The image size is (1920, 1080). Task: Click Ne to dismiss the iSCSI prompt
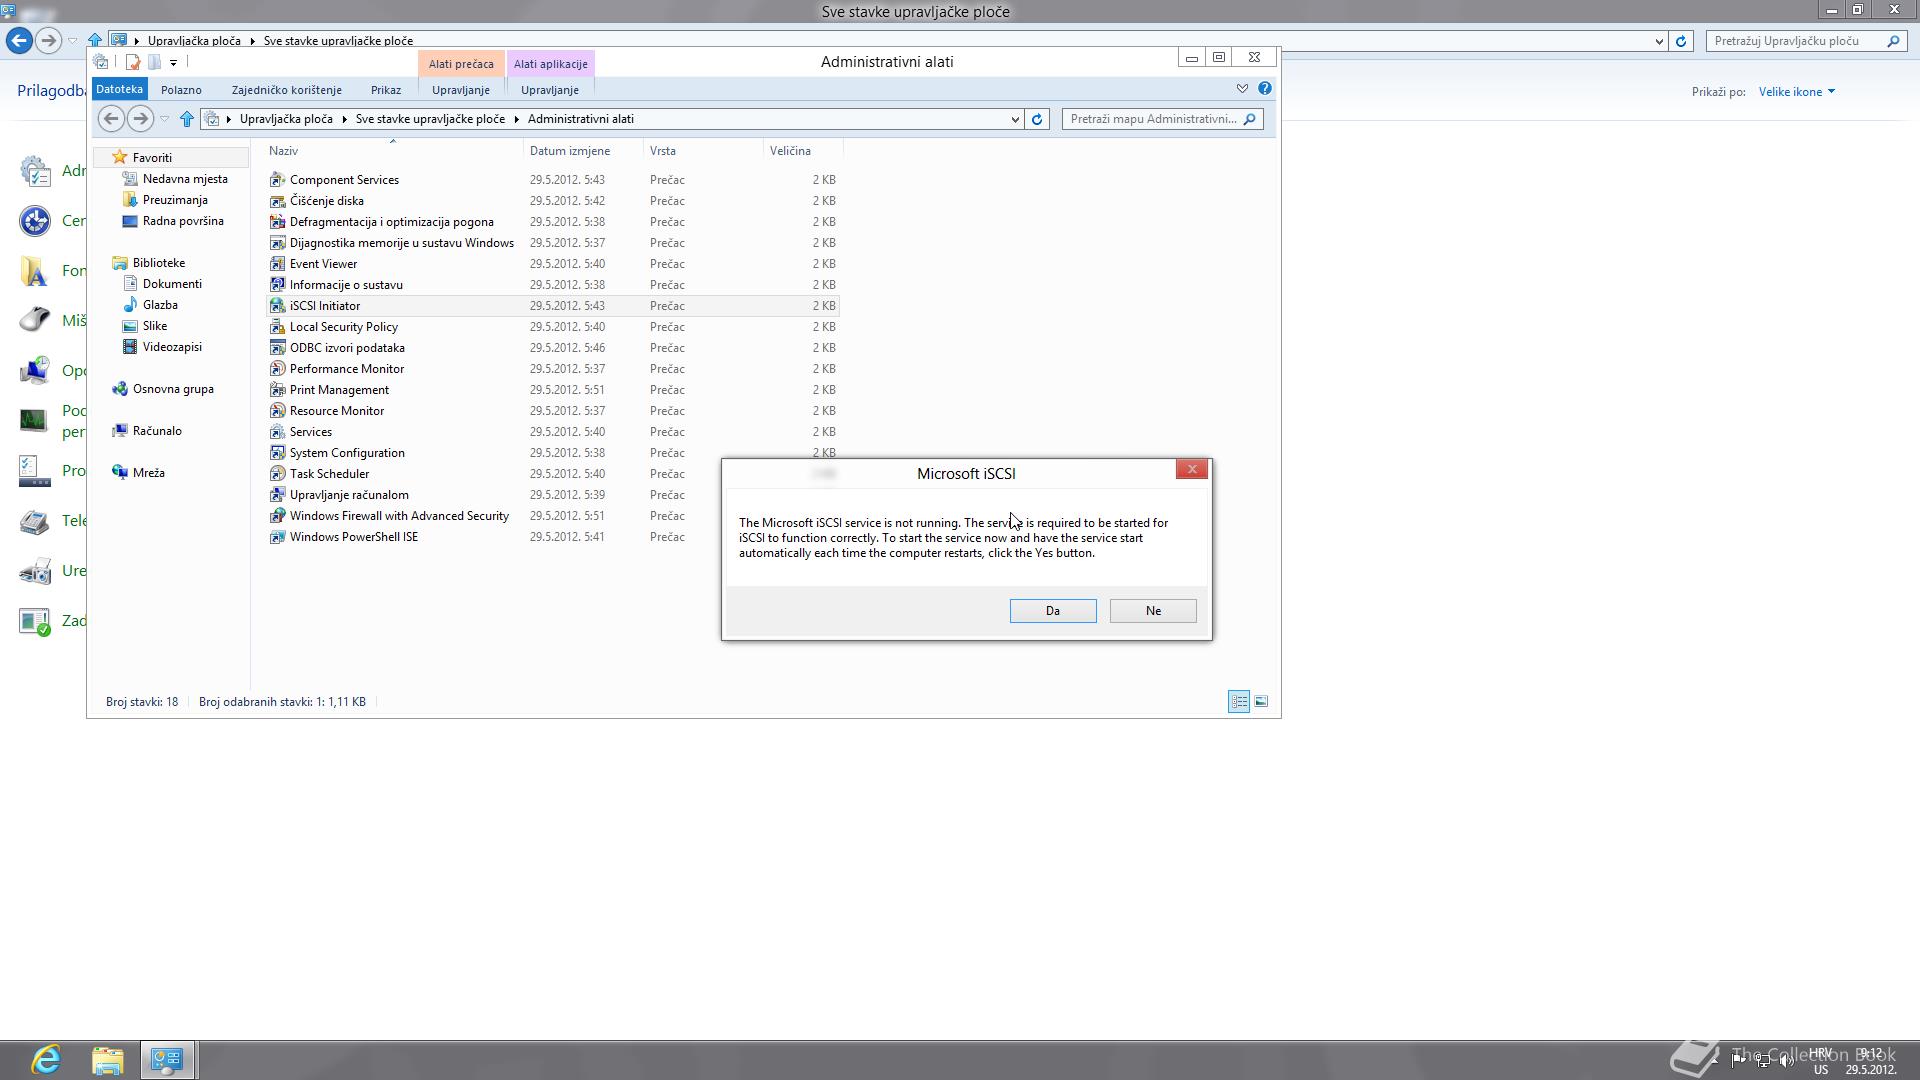pos(1152,610)
